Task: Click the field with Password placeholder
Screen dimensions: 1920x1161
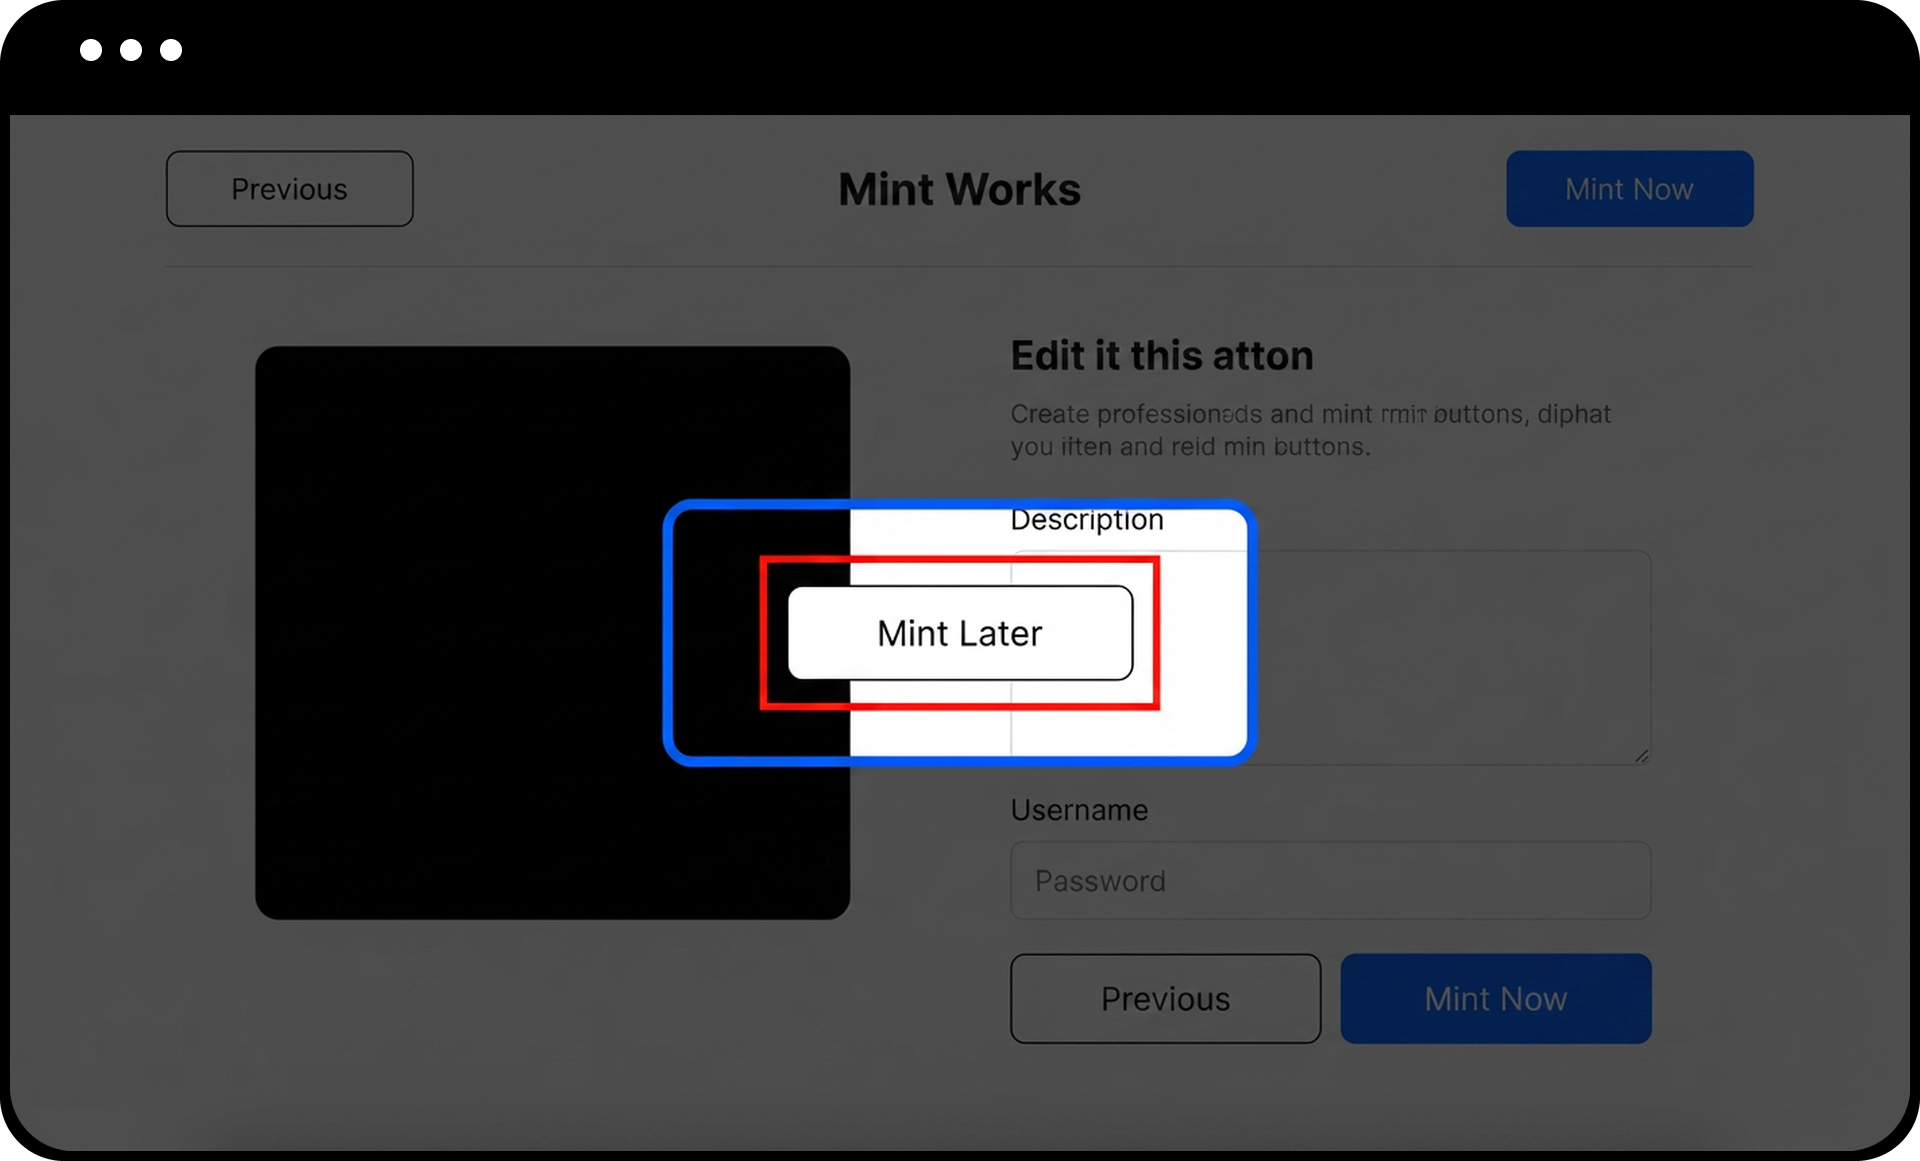Action: [1331, 881]
